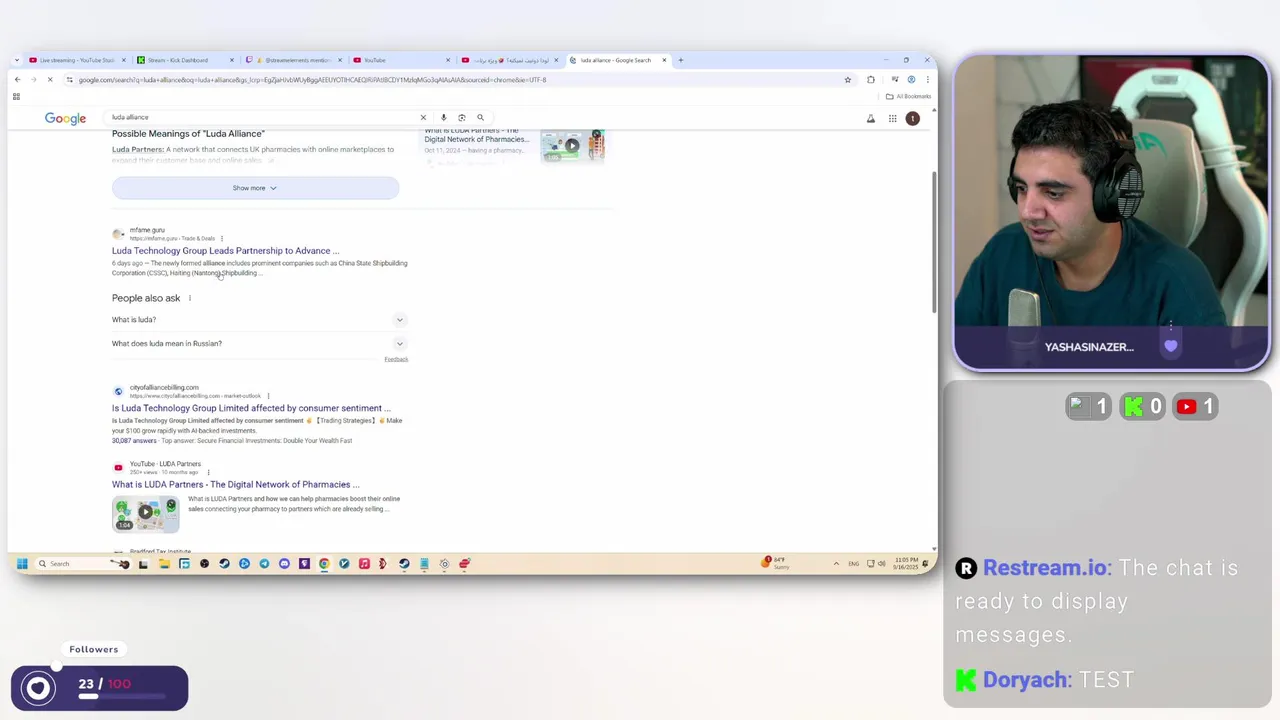Click the taskbar Search box

pos(82,564)
